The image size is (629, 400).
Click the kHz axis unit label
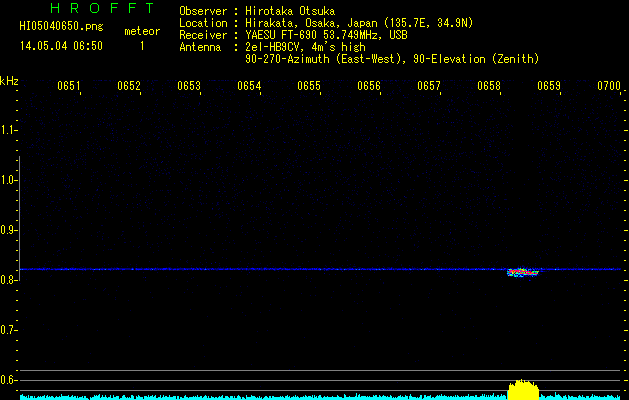(9, 81)
